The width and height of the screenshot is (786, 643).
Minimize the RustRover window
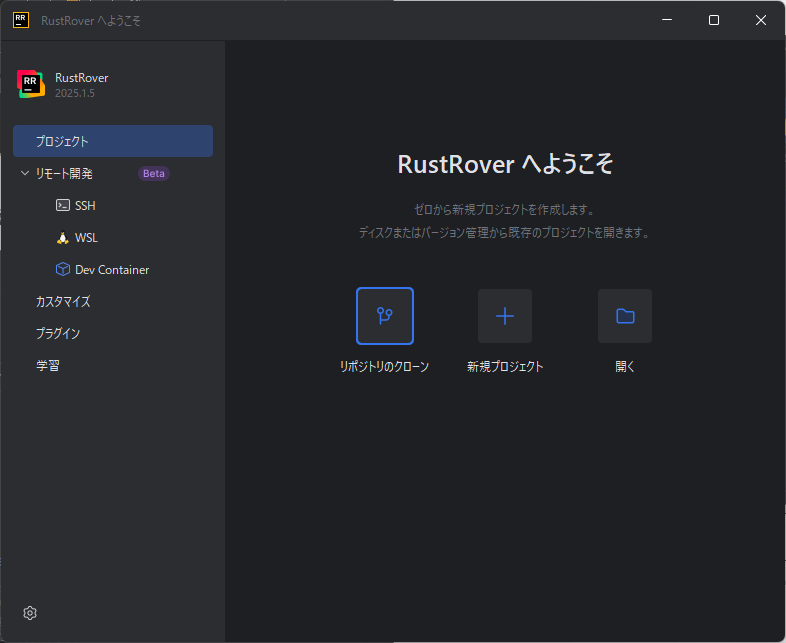[x=667, y=20]
